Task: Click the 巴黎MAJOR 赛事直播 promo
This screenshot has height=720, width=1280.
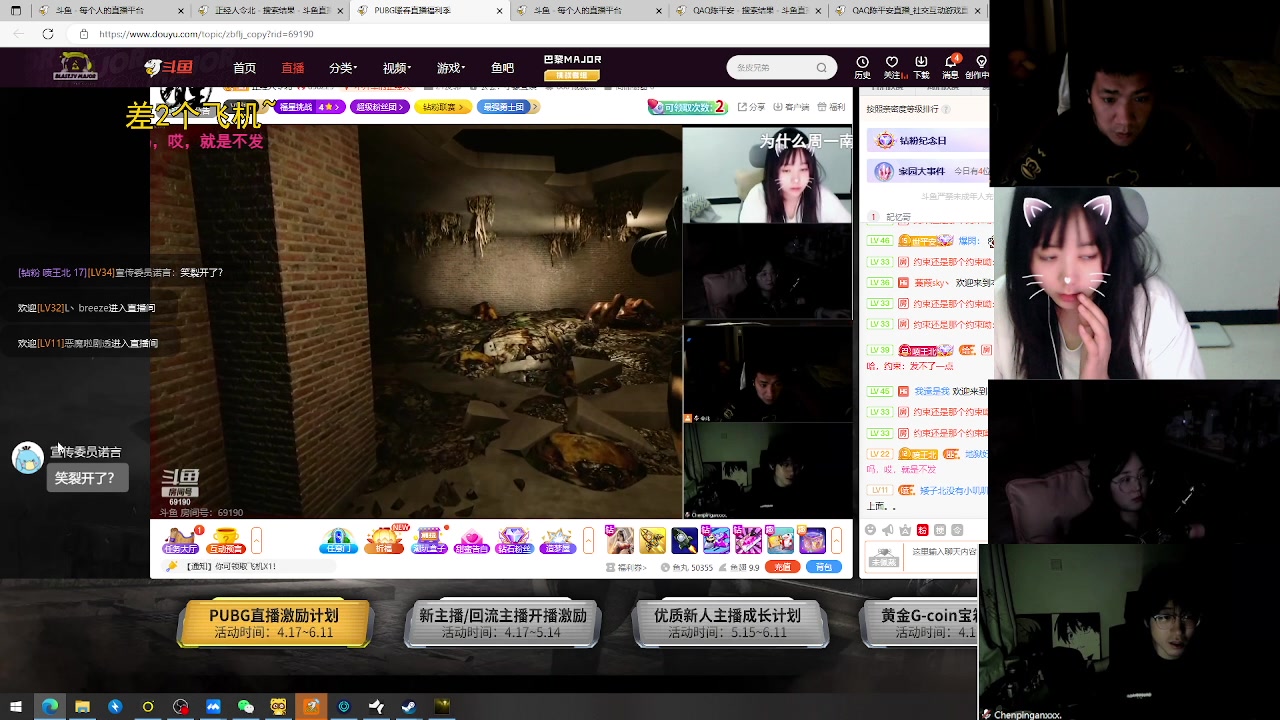Action: [x=572, y=67]
